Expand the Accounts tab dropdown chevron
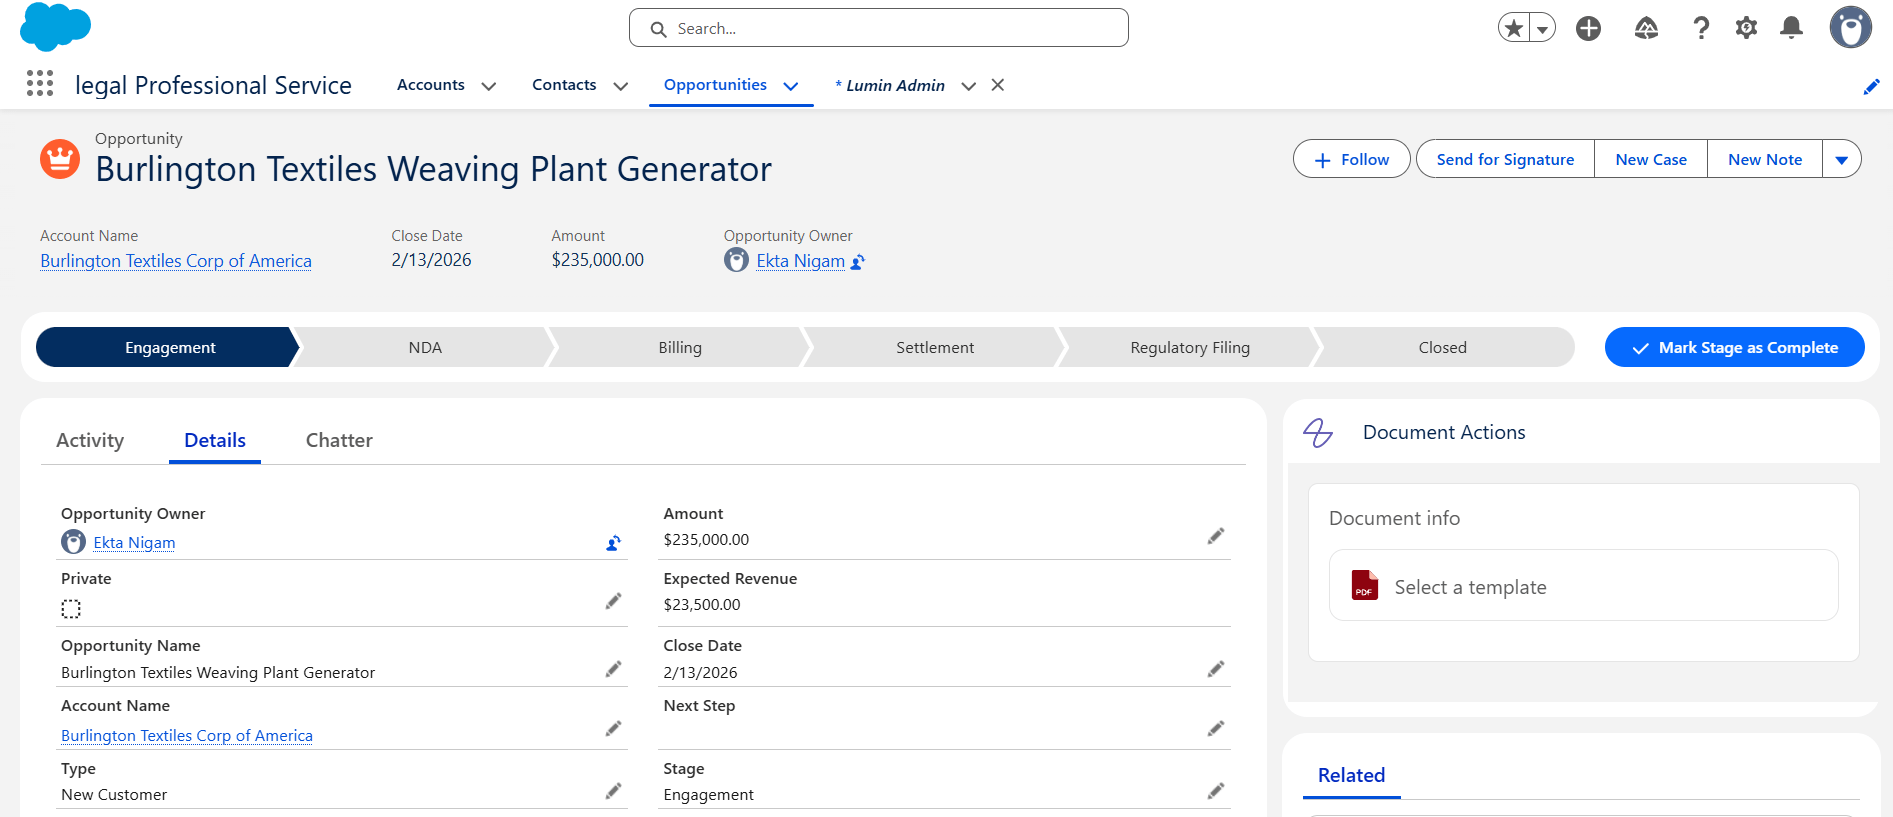The image size is (1893, 817). coord(489,86)
